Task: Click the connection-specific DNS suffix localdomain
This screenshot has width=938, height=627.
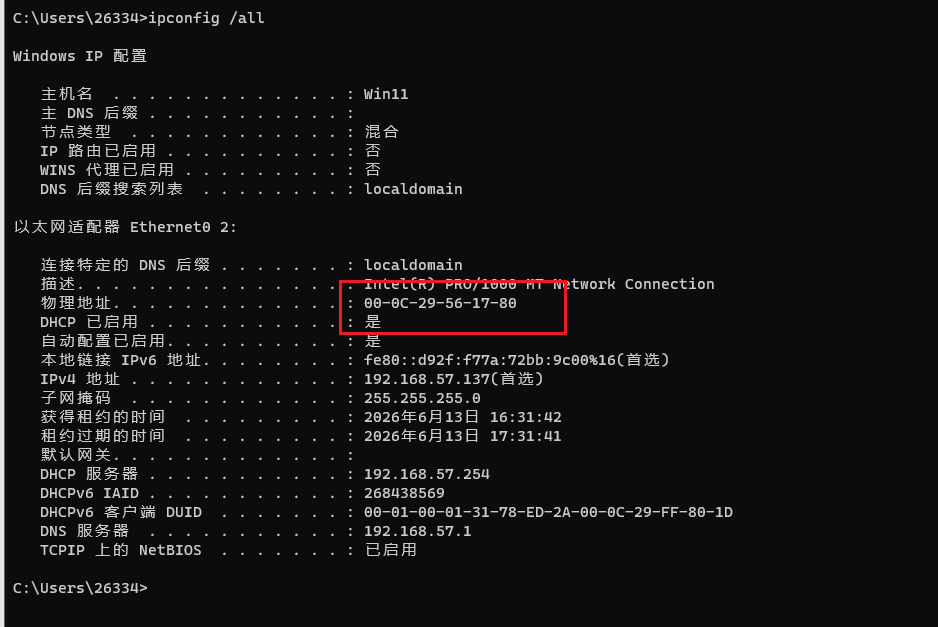Action: (x=413, y=265)
